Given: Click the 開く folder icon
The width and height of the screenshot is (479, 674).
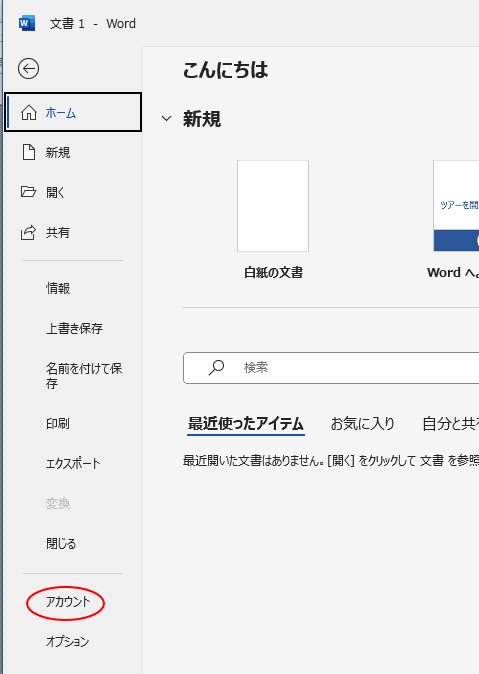Looking at the screenshot, I should coord(28,192).
